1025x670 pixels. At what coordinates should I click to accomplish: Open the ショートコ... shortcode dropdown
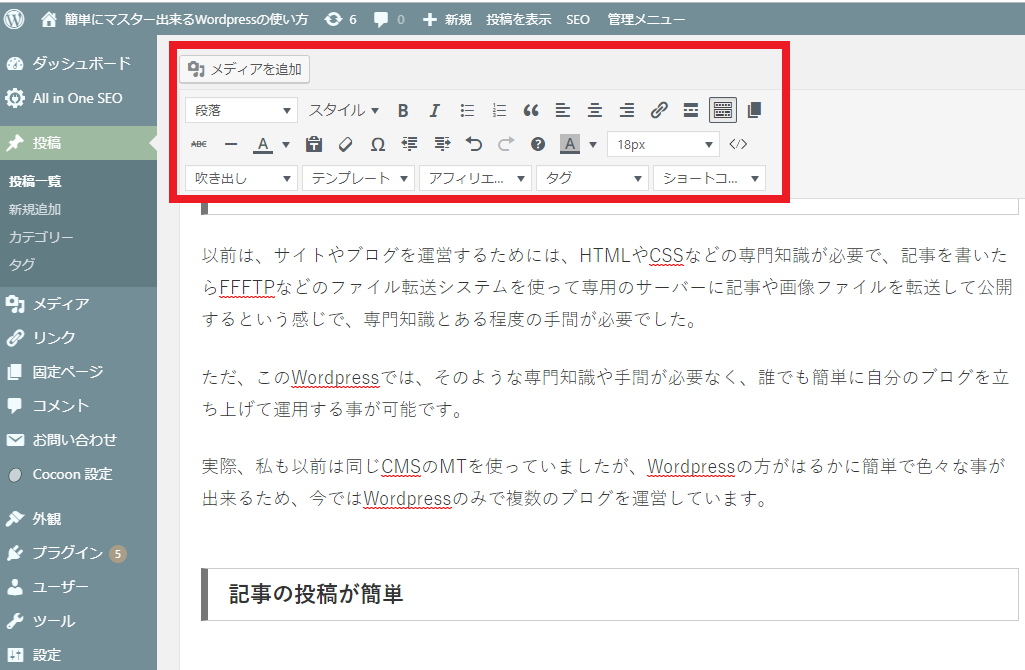pyautogui.click(x=709, y=178)
